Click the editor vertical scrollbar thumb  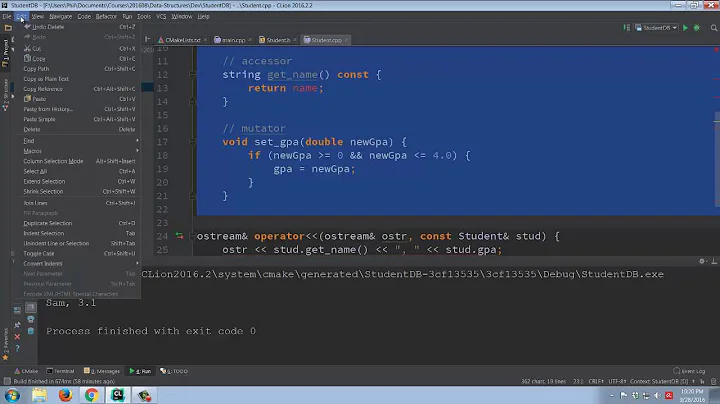tap(717, 159)
